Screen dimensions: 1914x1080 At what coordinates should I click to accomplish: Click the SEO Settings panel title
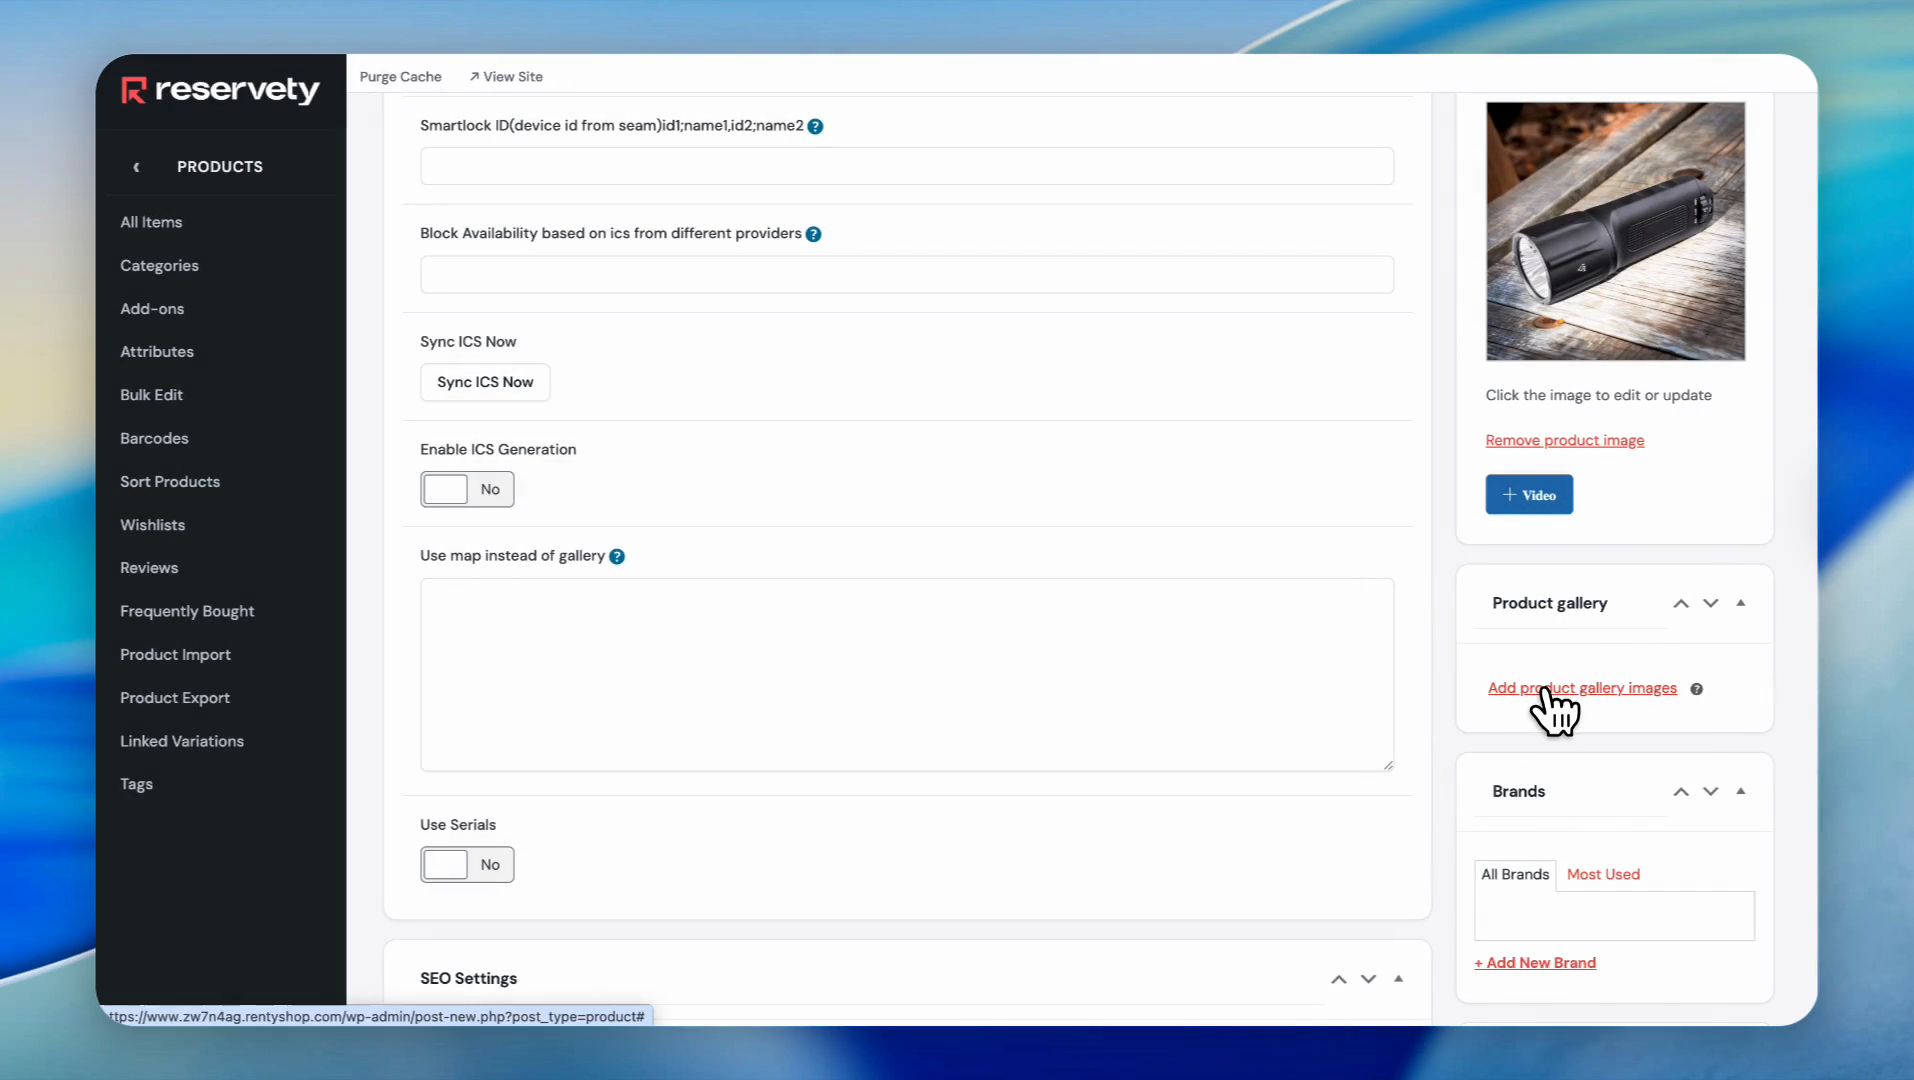click(468, 979)
